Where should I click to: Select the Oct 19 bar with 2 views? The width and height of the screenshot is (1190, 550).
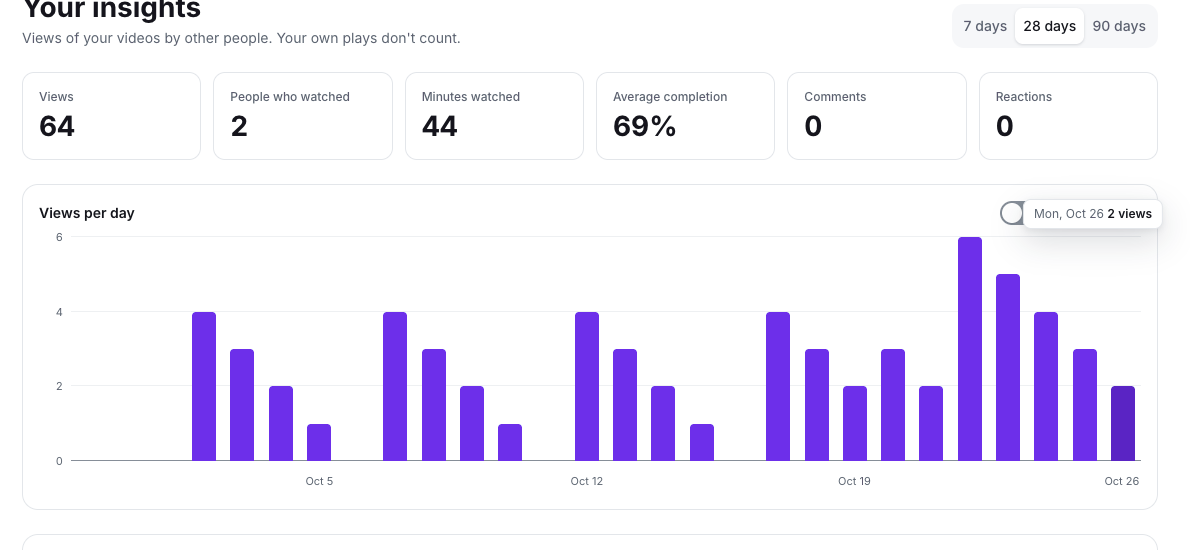855,423
